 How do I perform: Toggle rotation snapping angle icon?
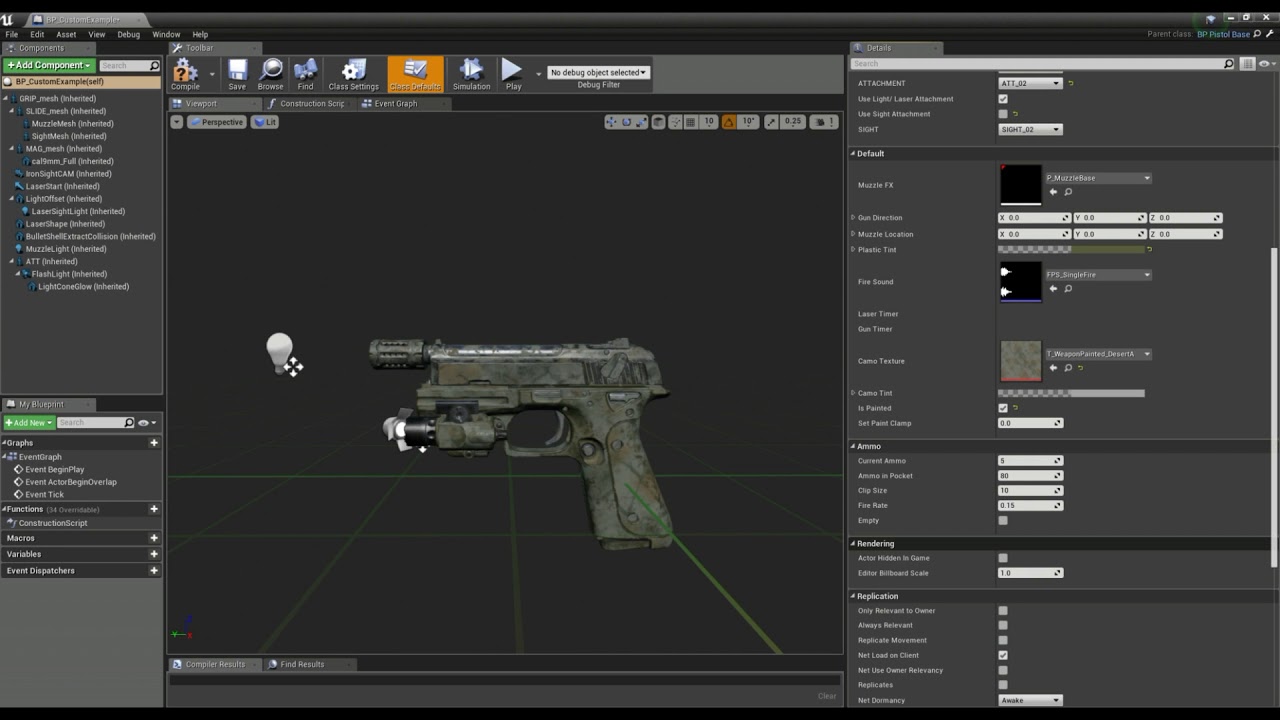click(728, 122)
